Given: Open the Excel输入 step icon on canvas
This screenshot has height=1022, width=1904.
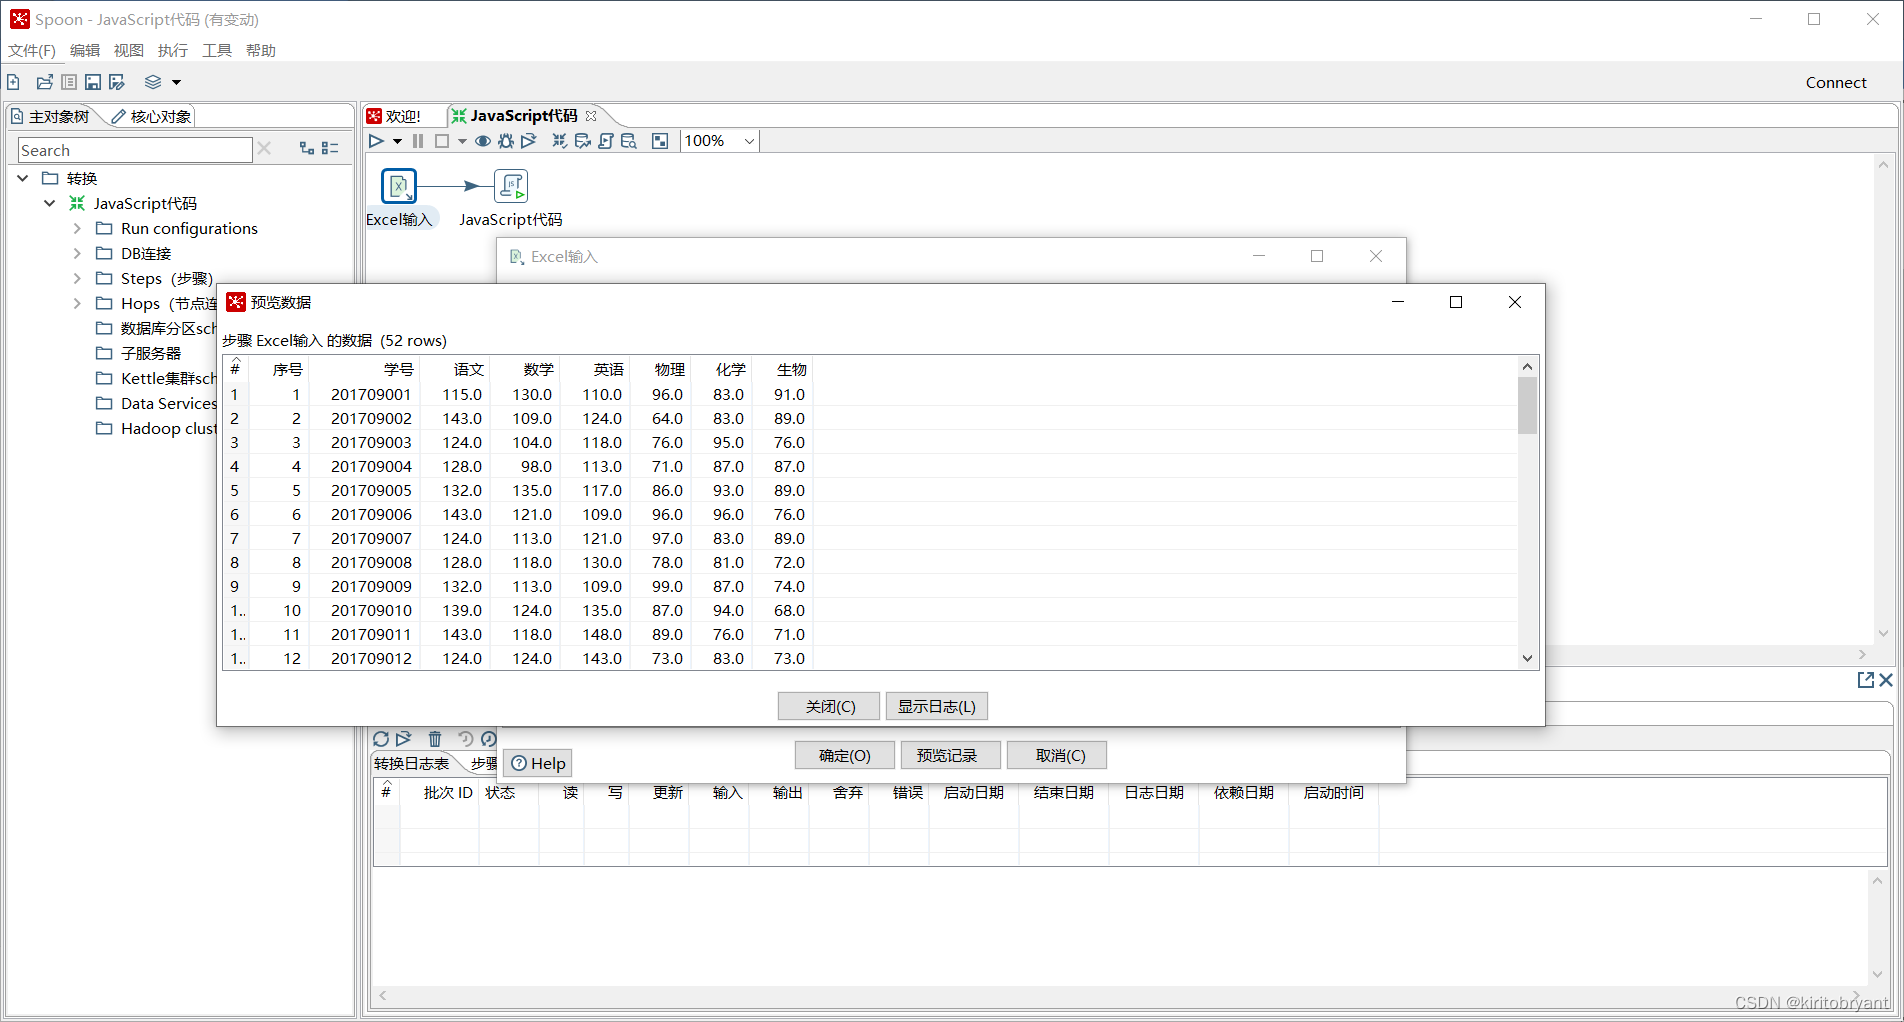Looking at the screenshot, I should [399, 186].
